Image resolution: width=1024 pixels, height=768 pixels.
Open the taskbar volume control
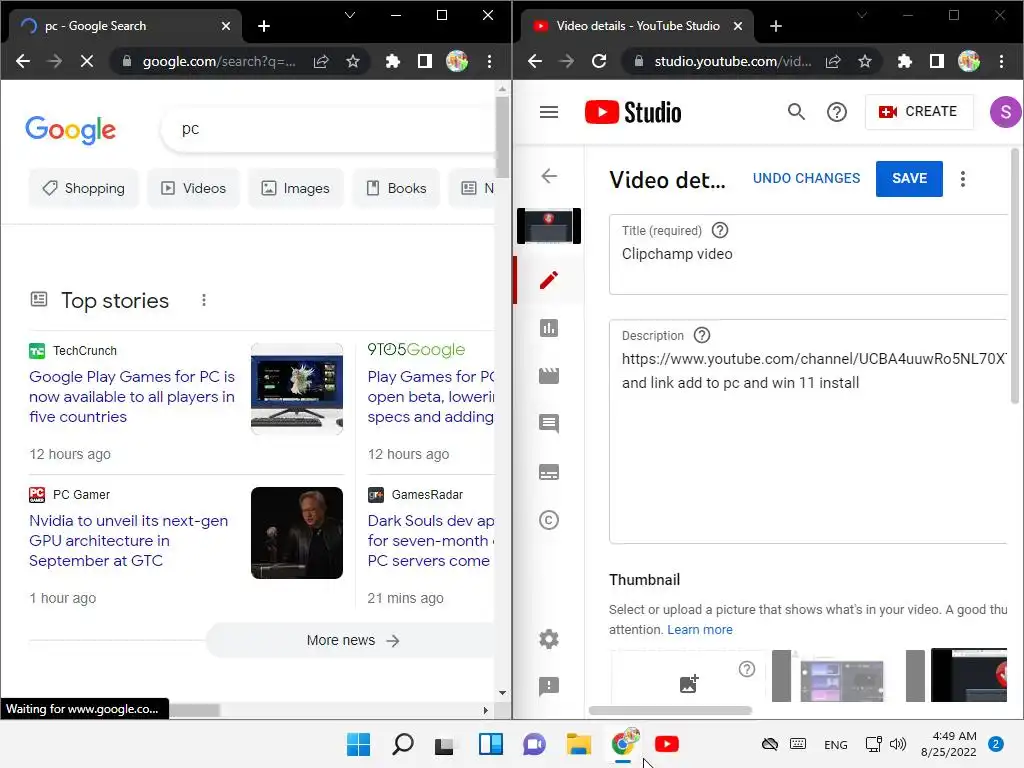pyautogui.click(x=898, y=744)
